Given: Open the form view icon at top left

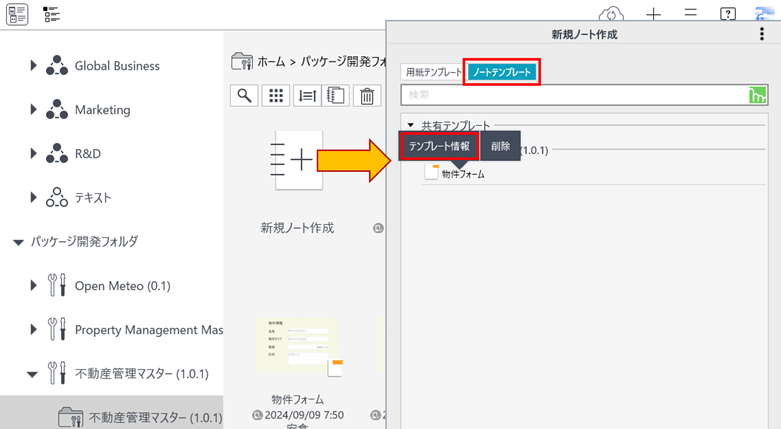Looking at the screenshot, I should coord(17,13).
